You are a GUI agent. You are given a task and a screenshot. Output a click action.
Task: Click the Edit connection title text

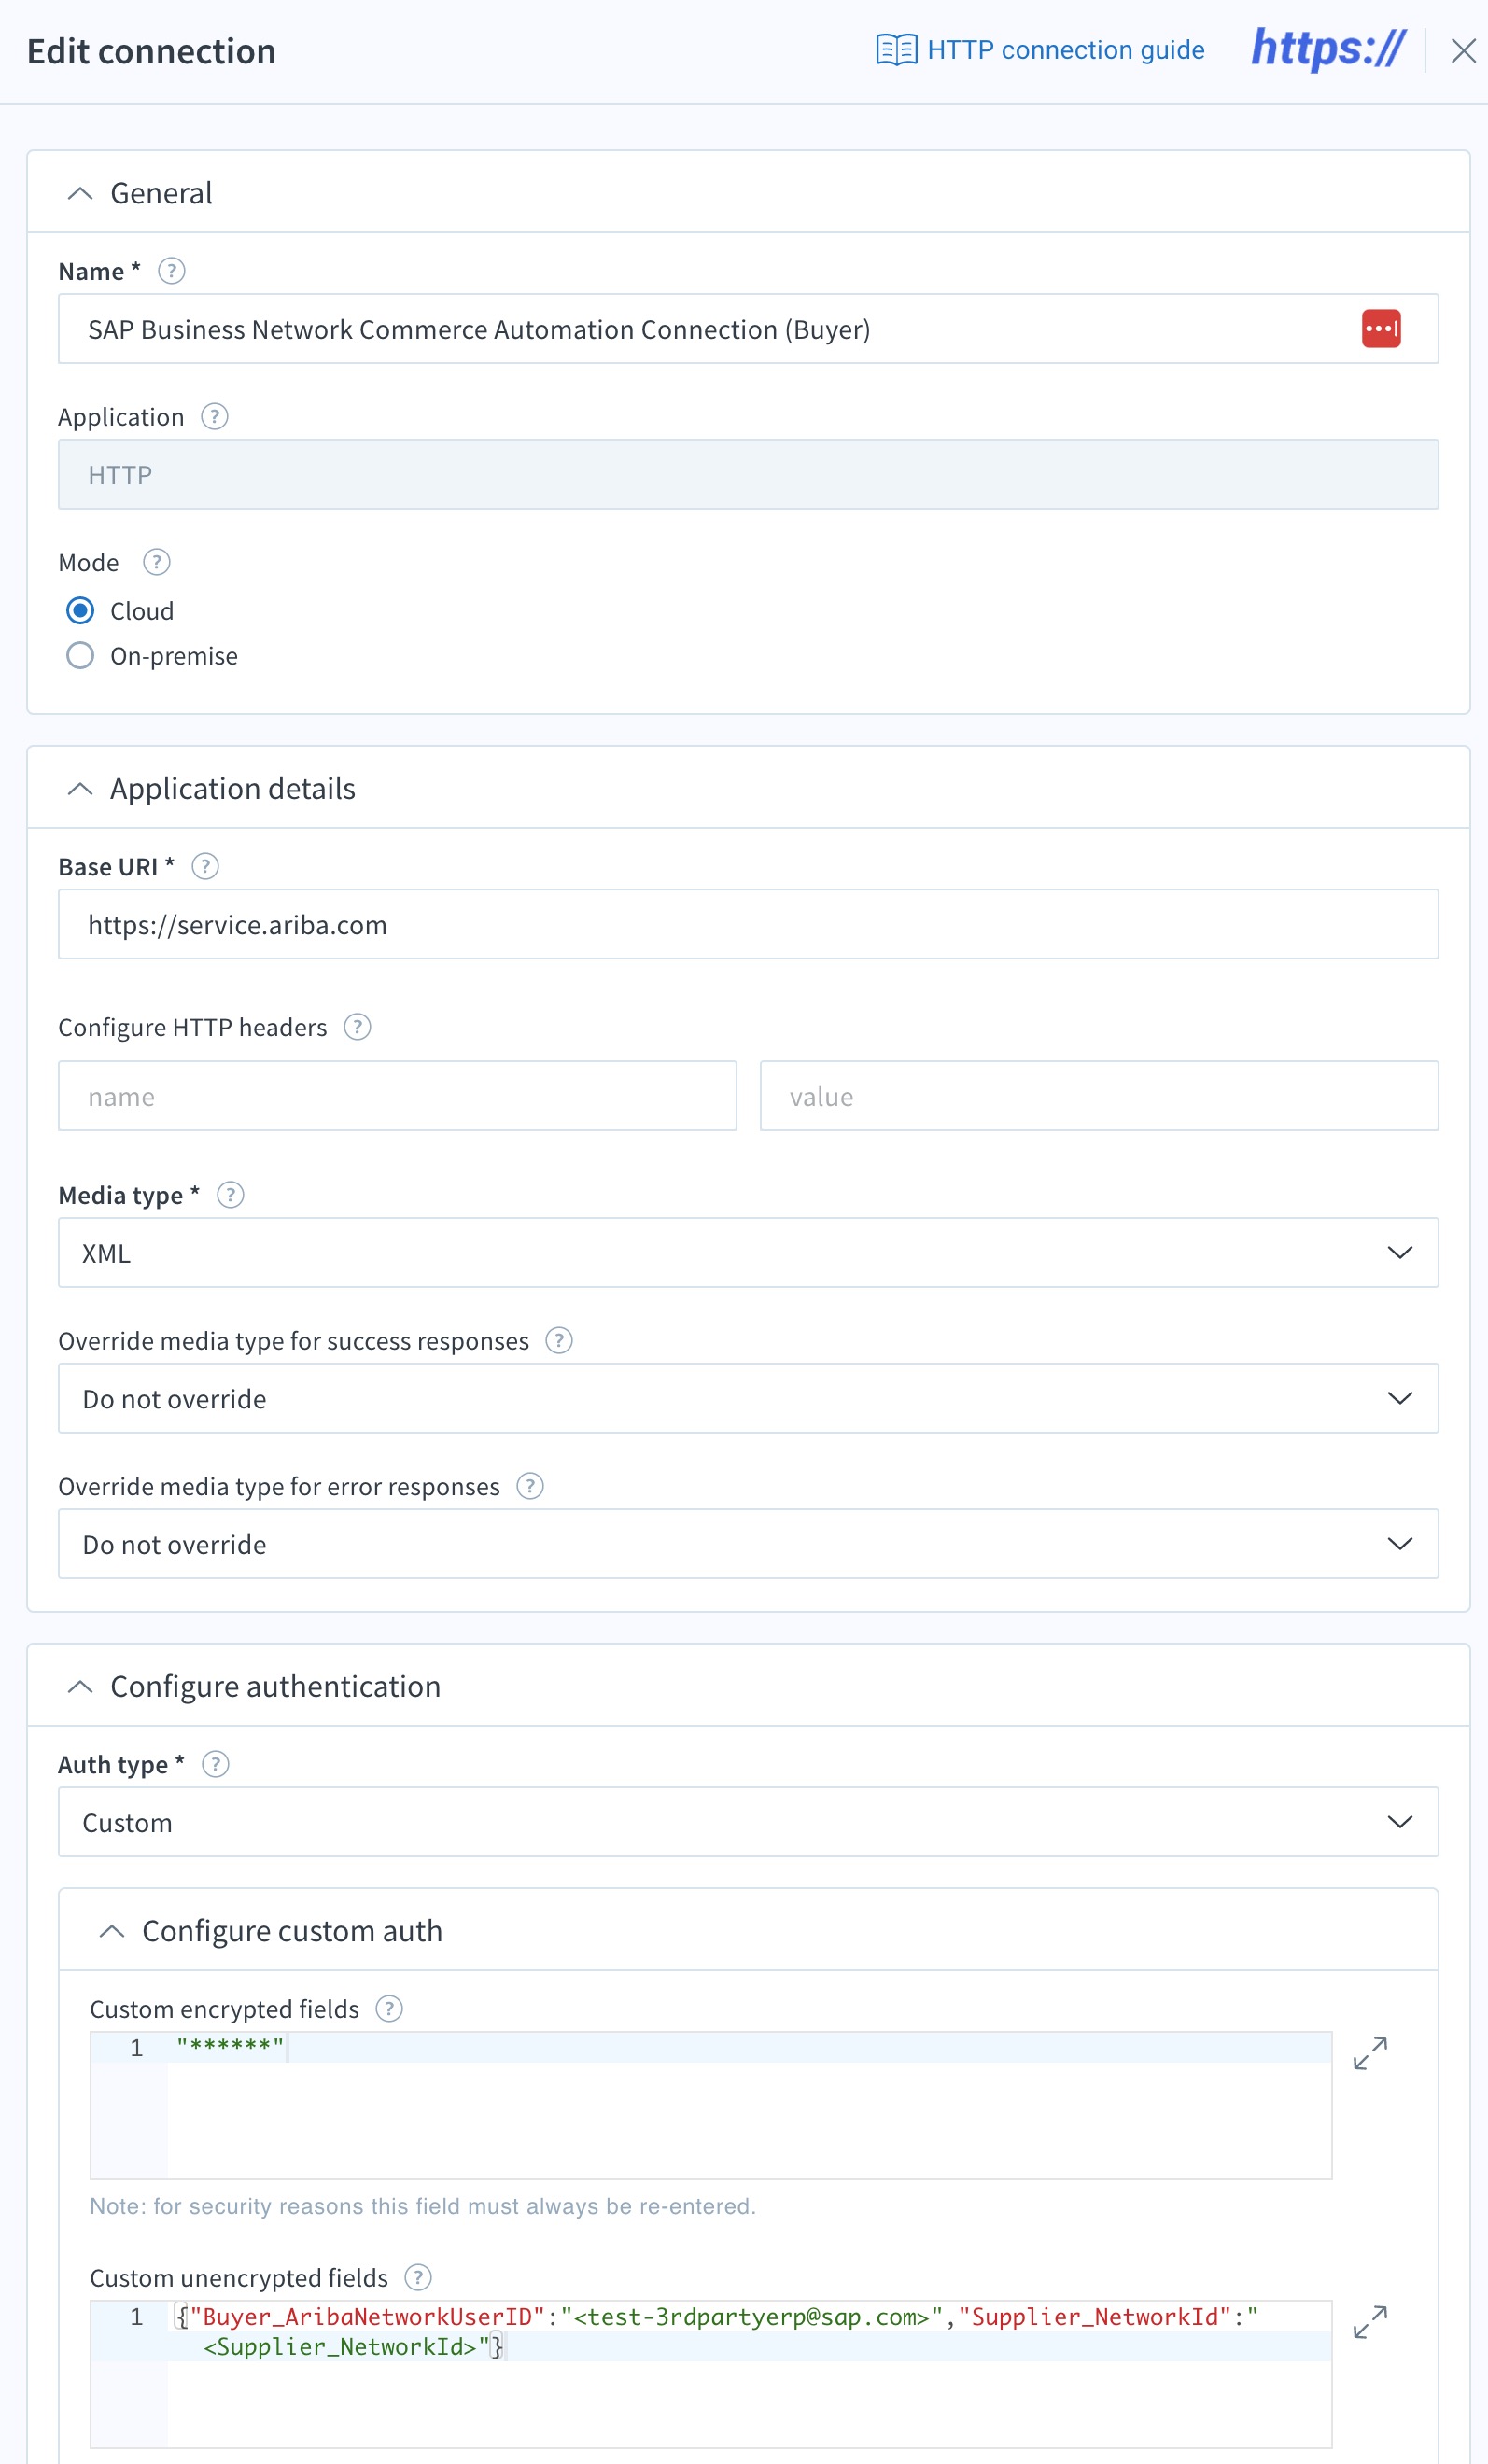click(x=151, y=51)
